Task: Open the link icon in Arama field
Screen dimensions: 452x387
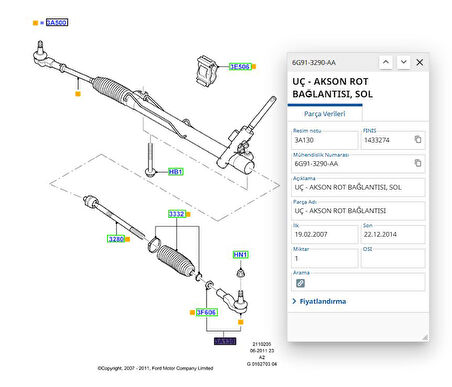Action: 300,283
